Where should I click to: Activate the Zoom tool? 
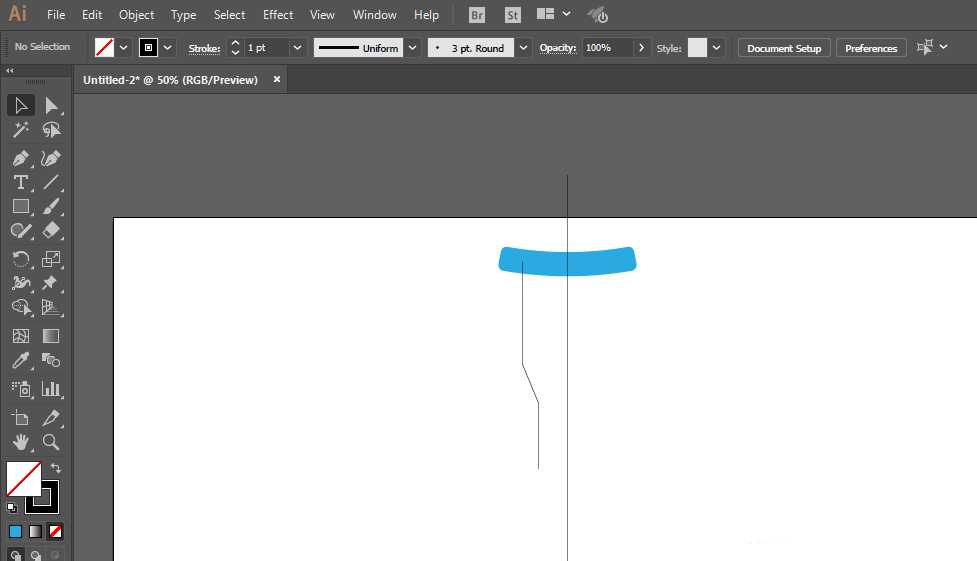coord(51,441)
